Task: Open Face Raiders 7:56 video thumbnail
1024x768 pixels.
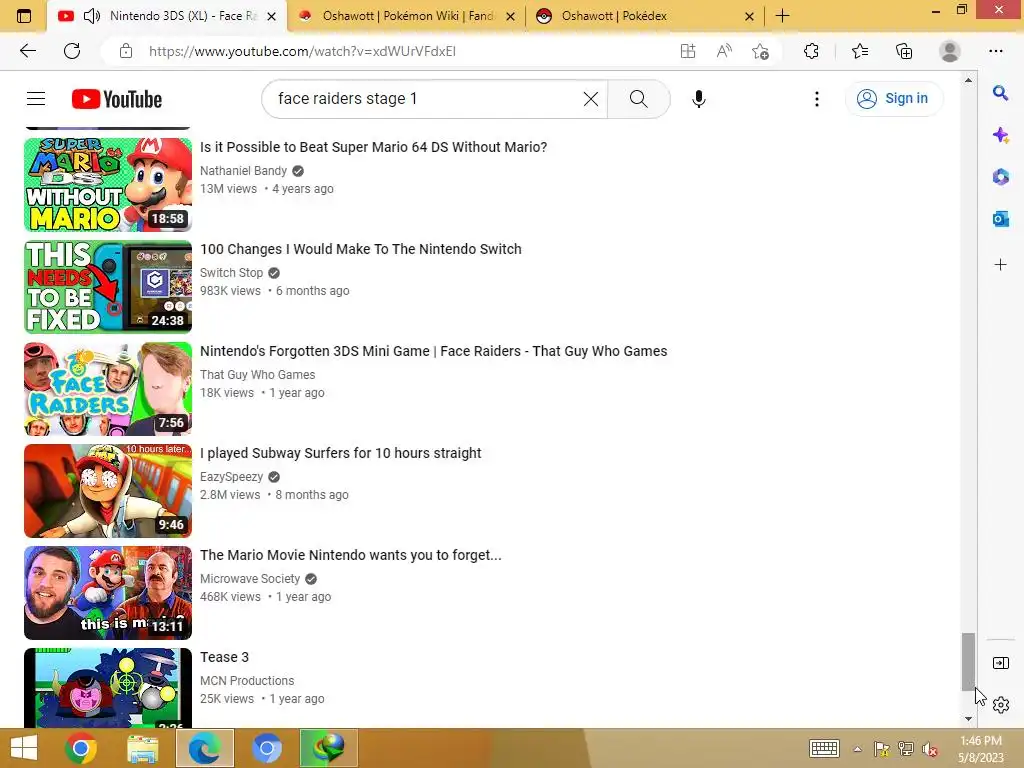Action: click(108, 389)
